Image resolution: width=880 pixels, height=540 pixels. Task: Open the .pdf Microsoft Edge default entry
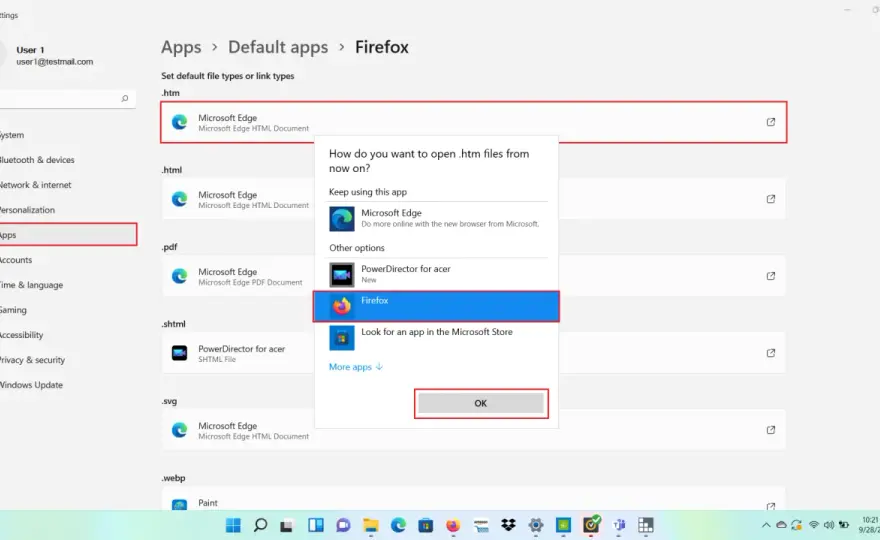(x=474, y=276)
